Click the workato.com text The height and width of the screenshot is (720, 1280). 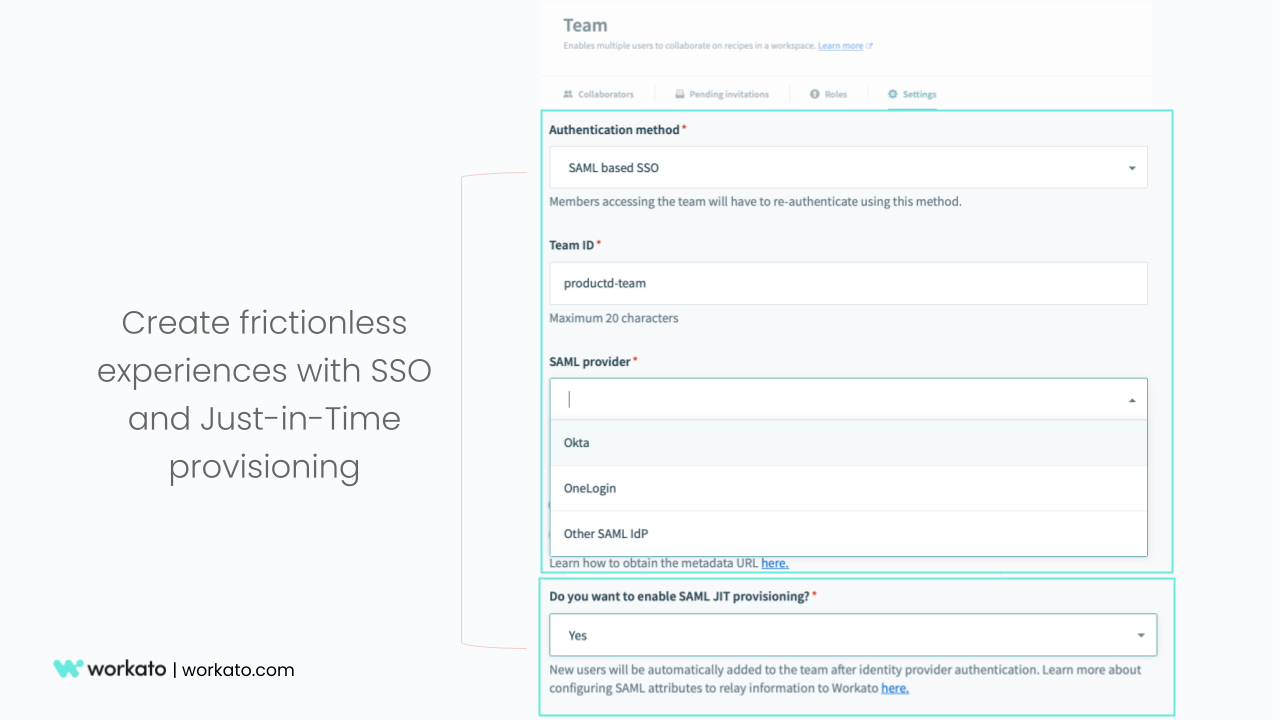pyautogui.click(x=238, y=670)
